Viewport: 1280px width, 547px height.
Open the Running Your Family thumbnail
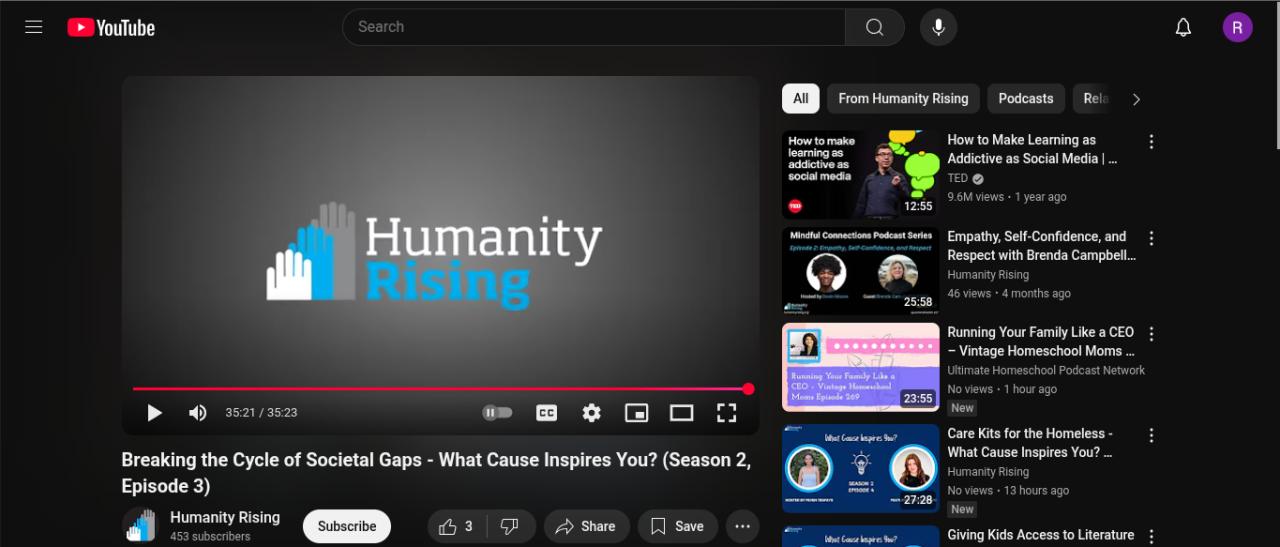coord(861,367)
